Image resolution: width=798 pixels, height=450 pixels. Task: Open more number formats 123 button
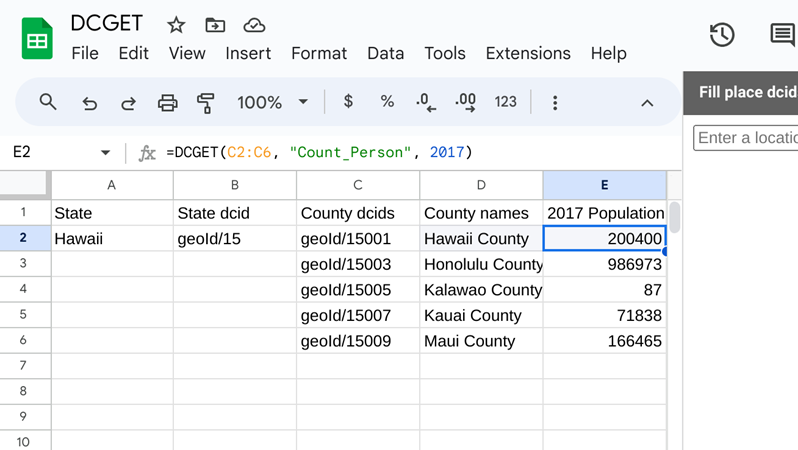coord(505,102)
